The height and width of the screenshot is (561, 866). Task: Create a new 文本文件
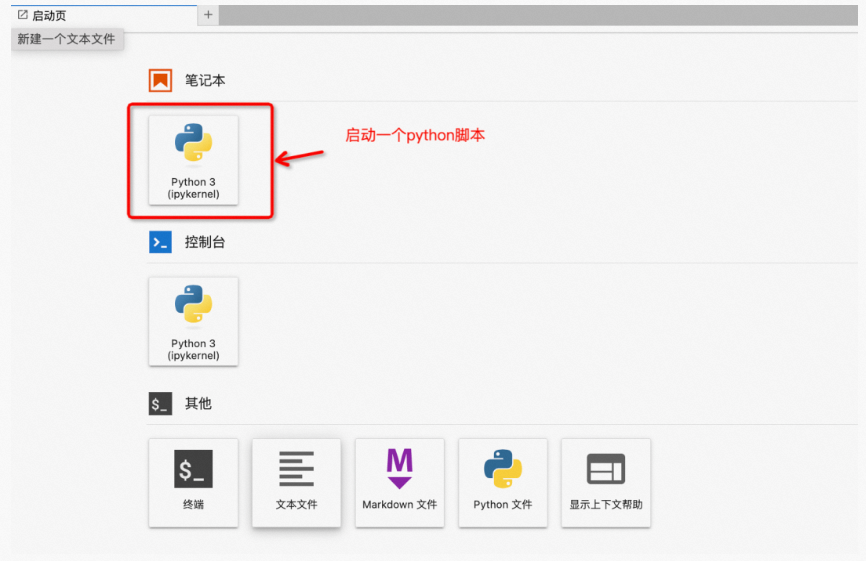click(x=297, y=483)
